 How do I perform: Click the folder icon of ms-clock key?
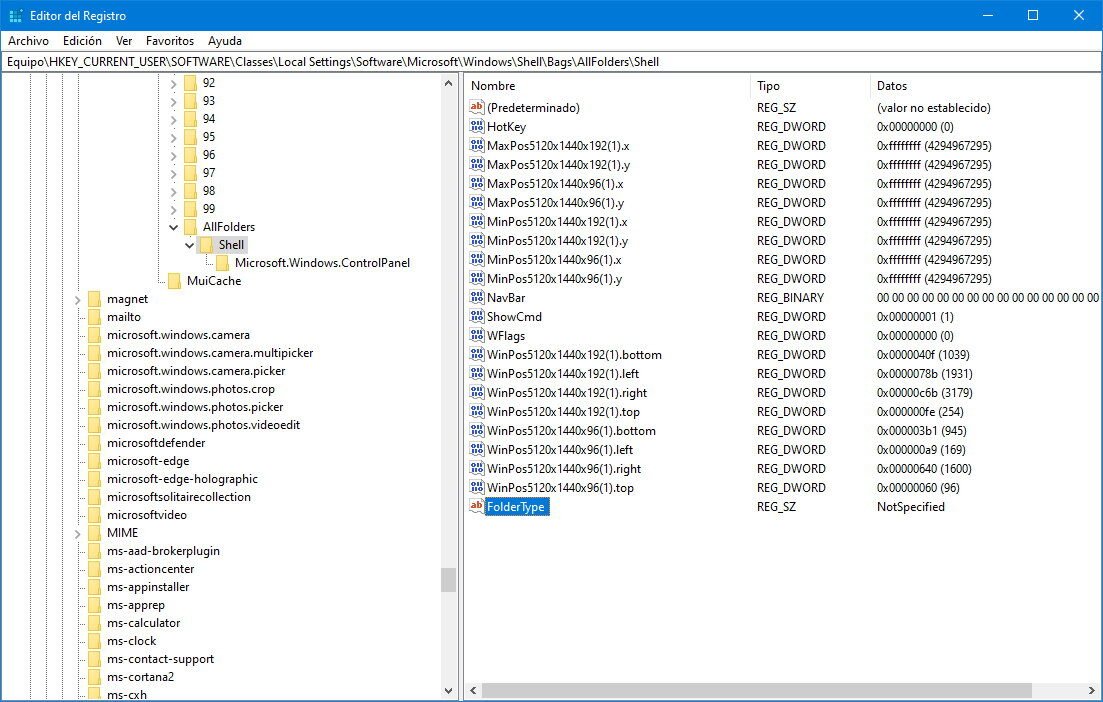click(95, 641)
